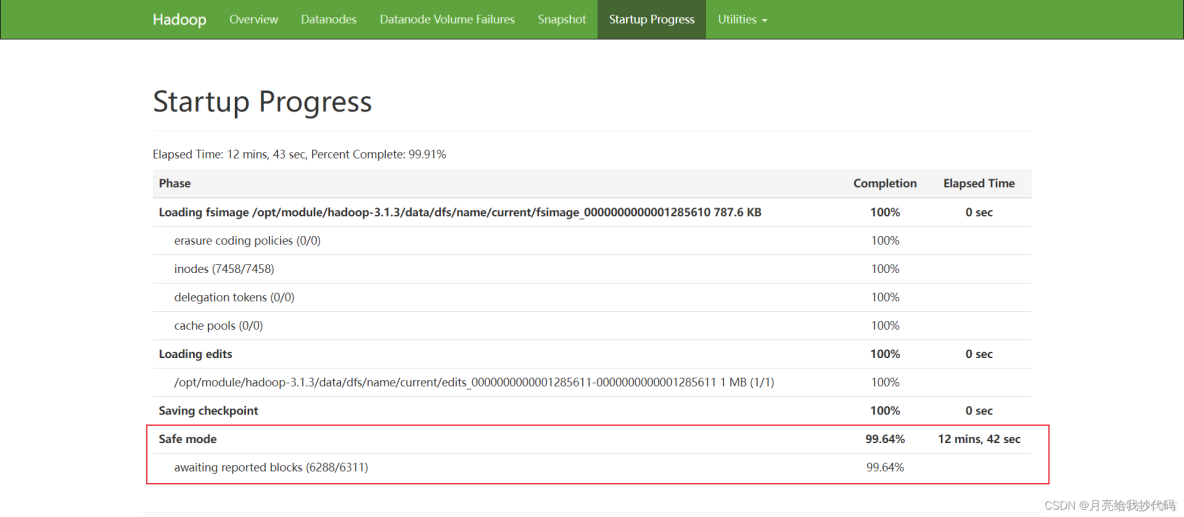Click the Safe mode phase label

point(188,439)
